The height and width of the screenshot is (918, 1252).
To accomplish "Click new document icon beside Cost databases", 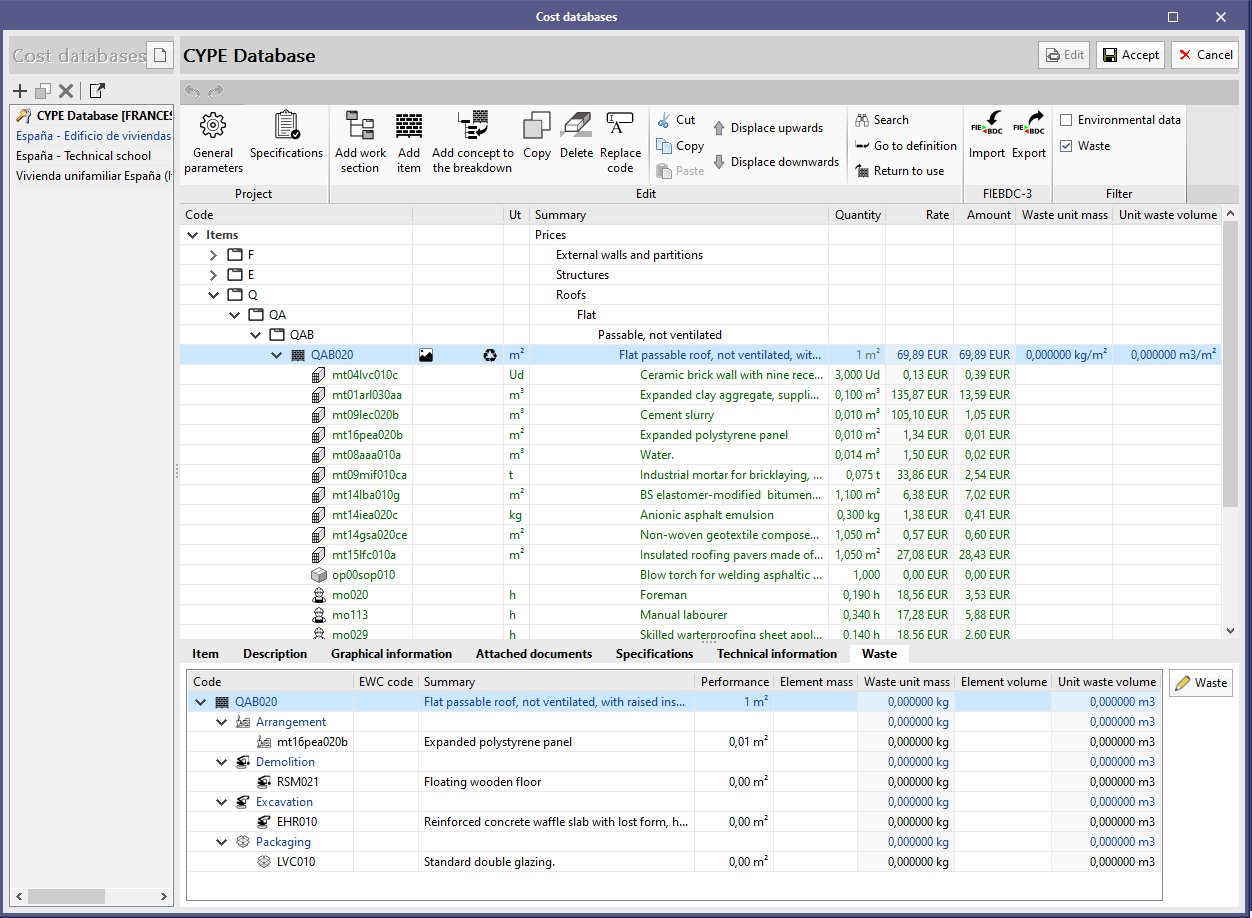I will coord(159,55).
